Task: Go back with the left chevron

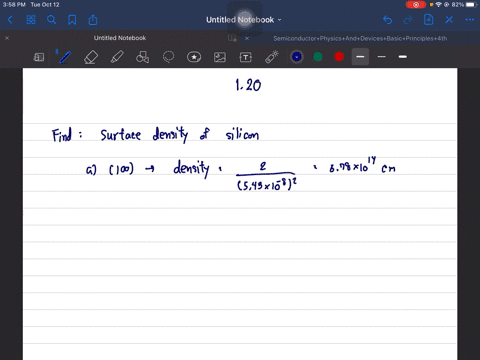Action: point(10,20)
